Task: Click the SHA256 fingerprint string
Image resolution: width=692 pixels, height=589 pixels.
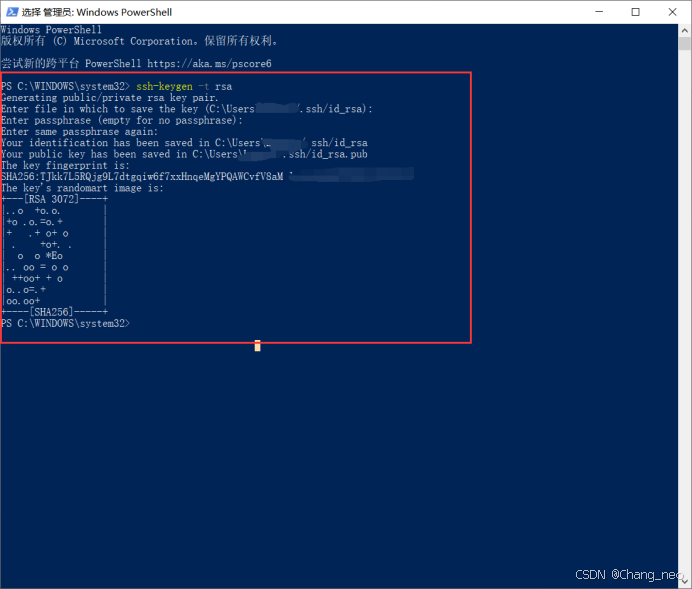Action: tap(142, 176)
